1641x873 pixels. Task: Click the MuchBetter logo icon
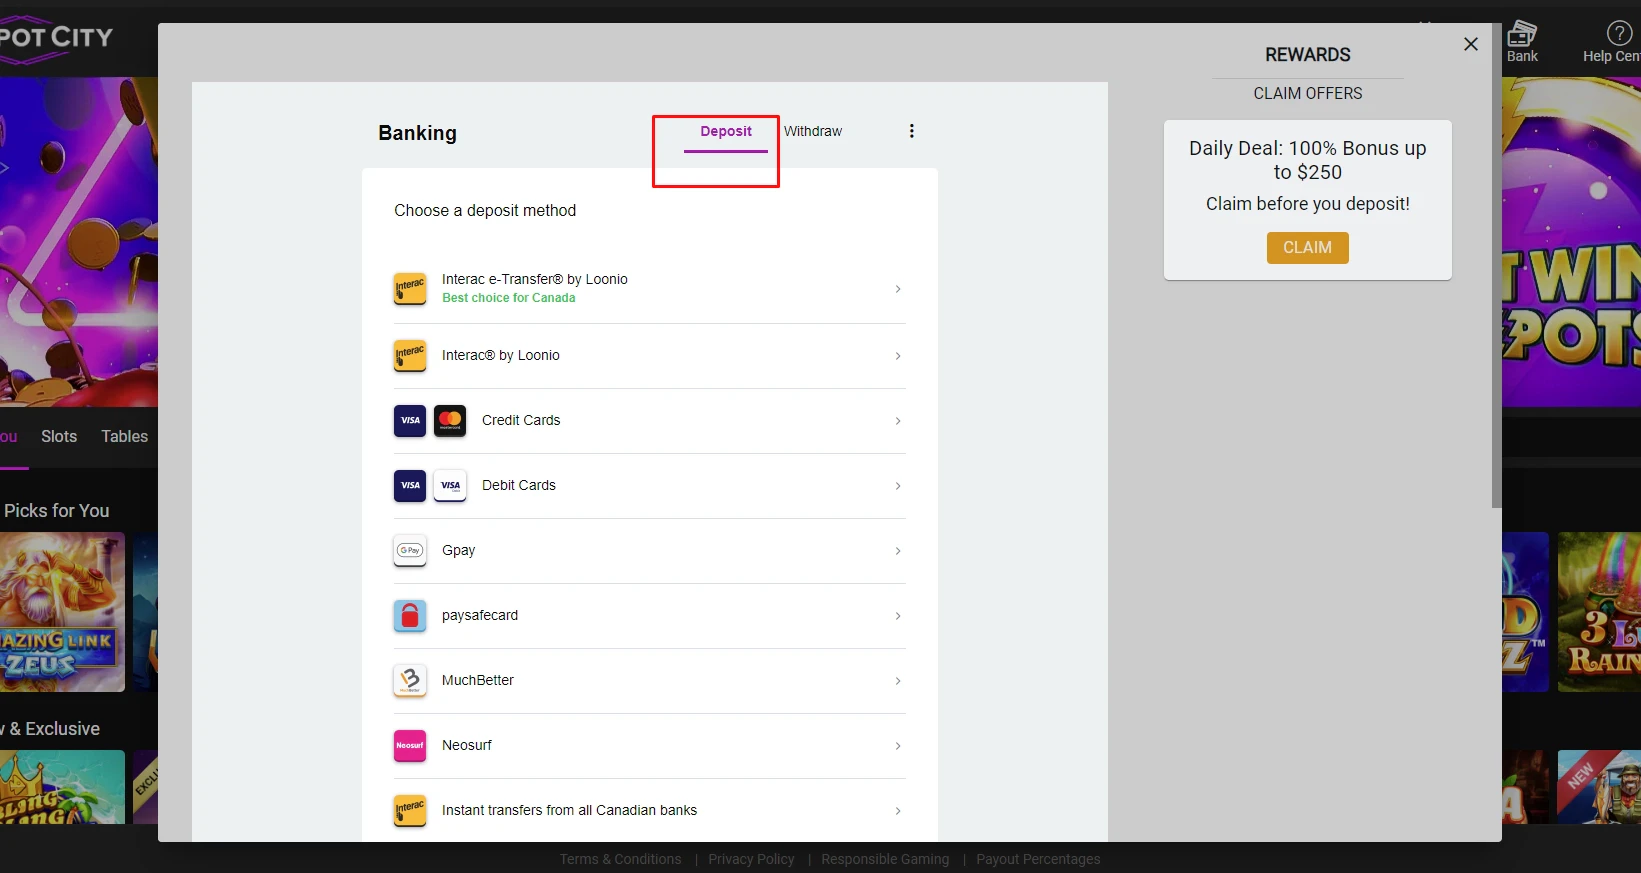pos(410,680)
